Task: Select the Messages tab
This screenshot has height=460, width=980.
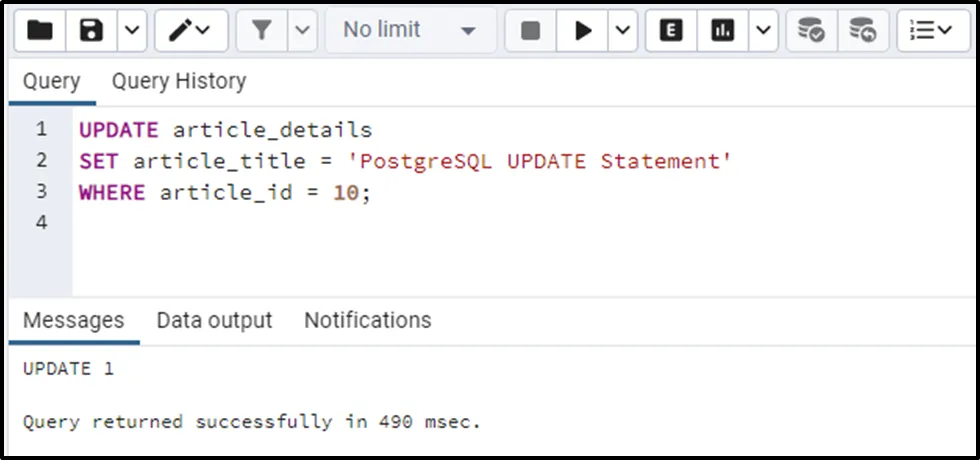Action: point(73,320)
